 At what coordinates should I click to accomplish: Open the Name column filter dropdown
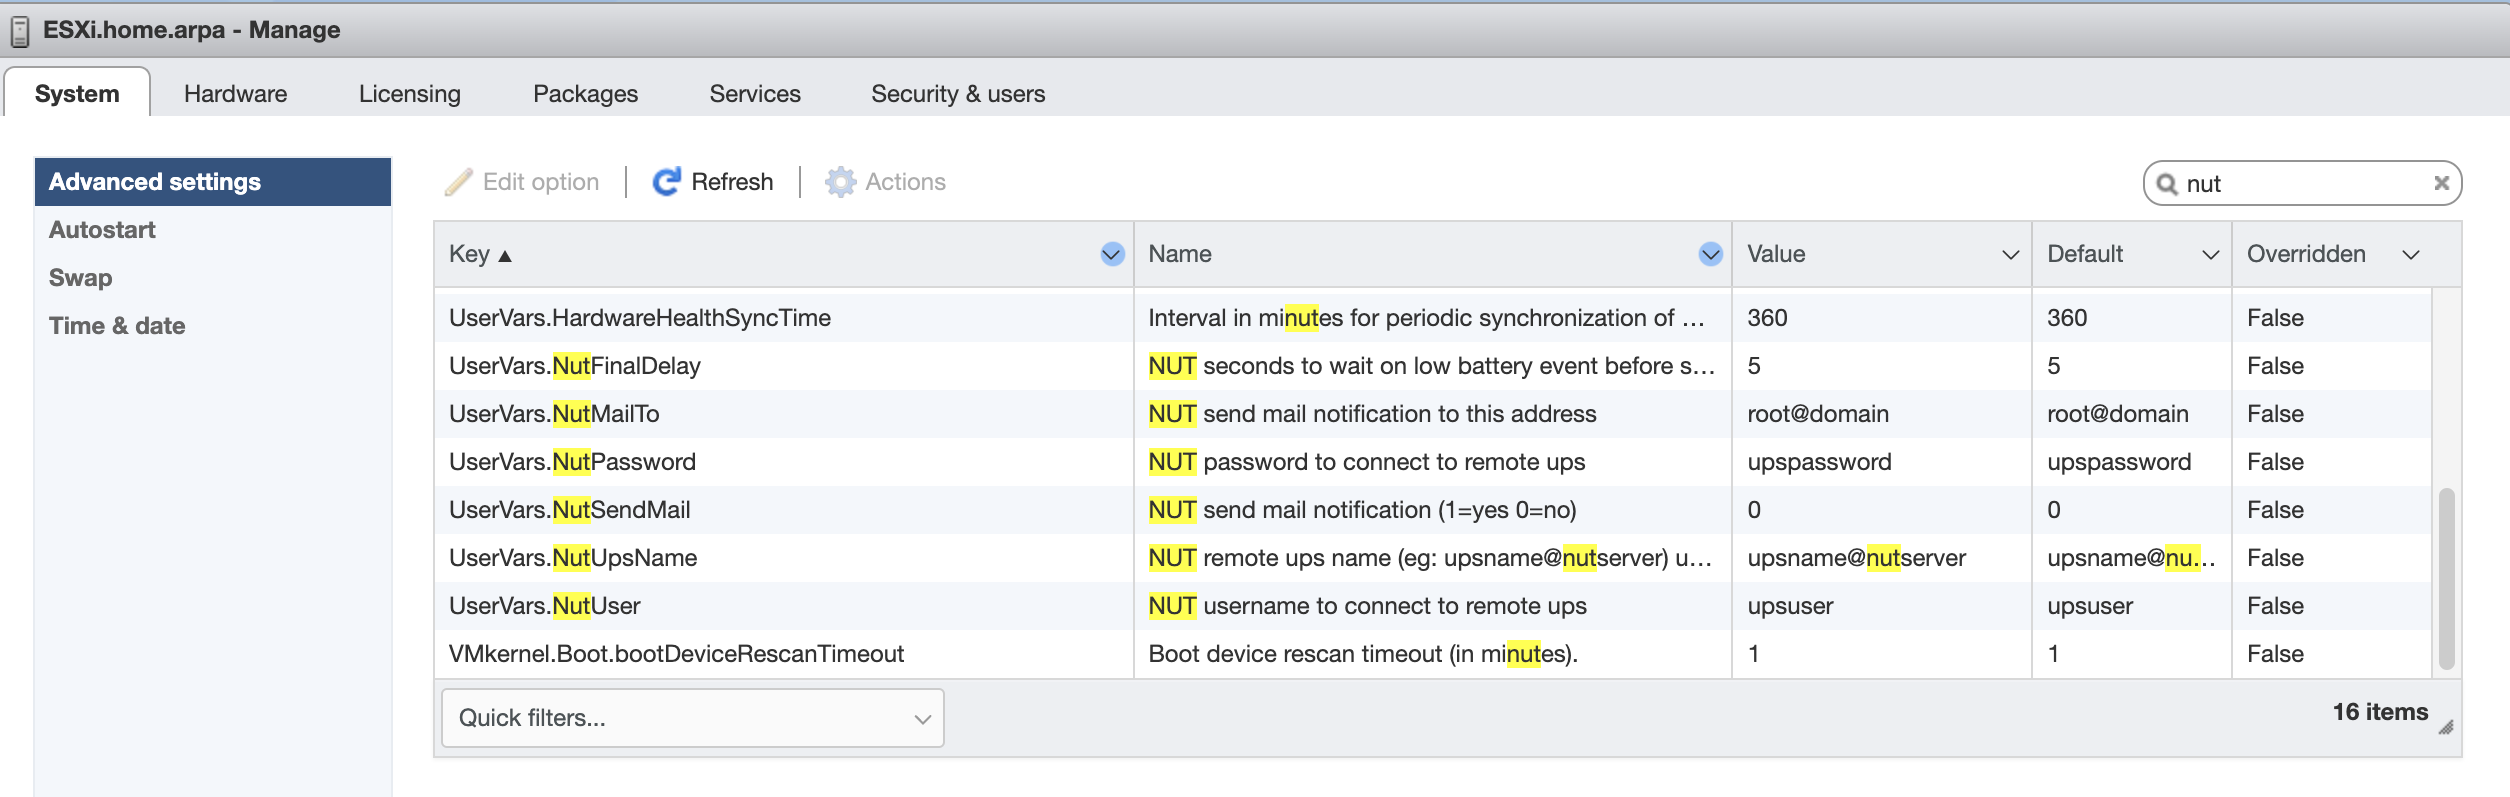(1711, 254)
